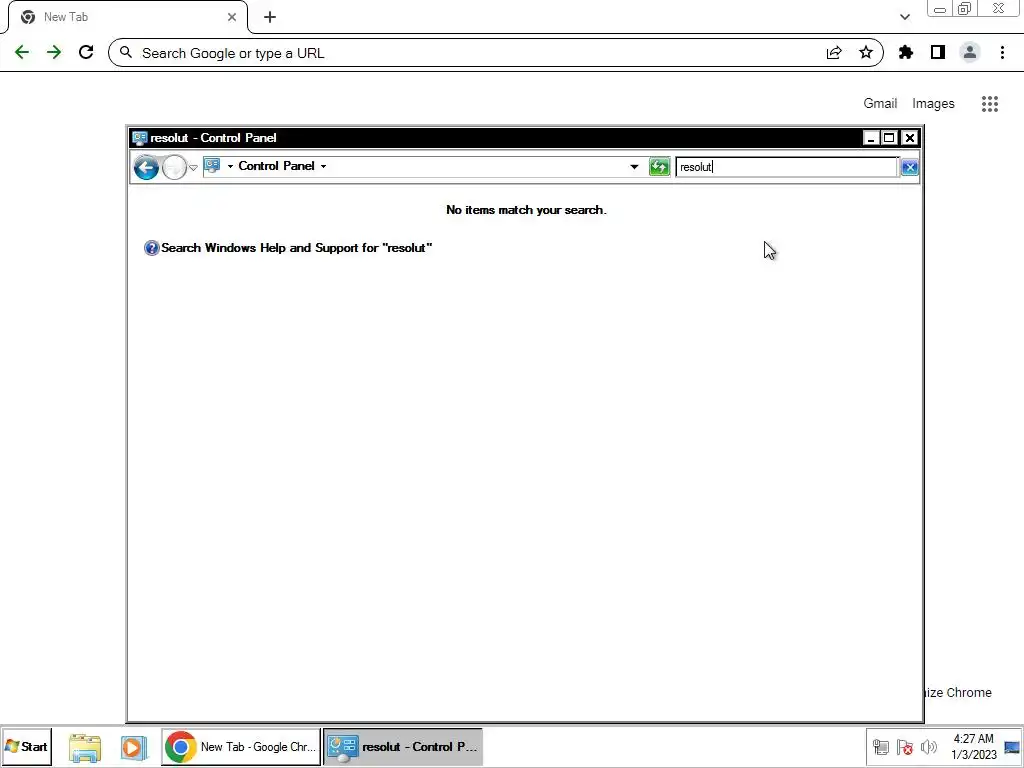The height and width of the screenshot is (768, 1024).
Task: Clear search with blue X button
Action: [909, 168]
